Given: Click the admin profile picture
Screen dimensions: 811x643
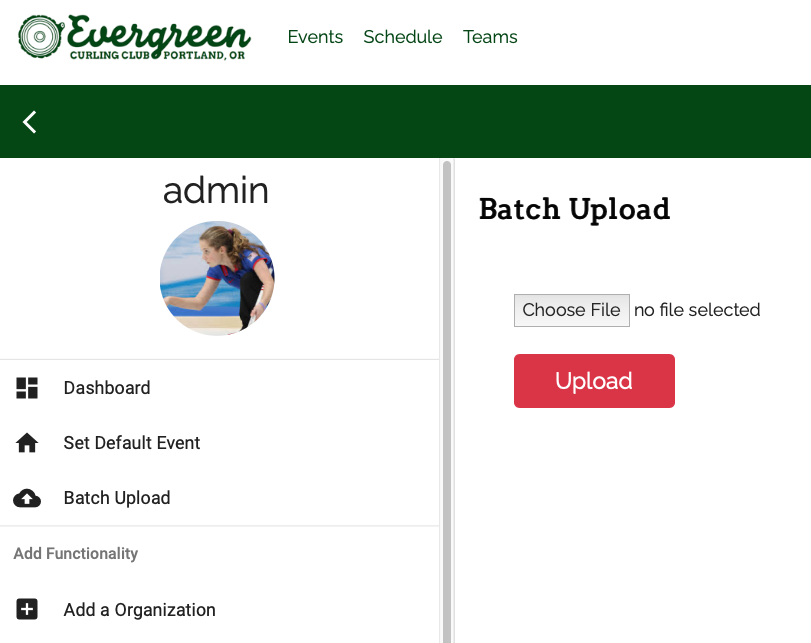Looking at the screenshot, I should pyautogui.click(x=216, y=278).
